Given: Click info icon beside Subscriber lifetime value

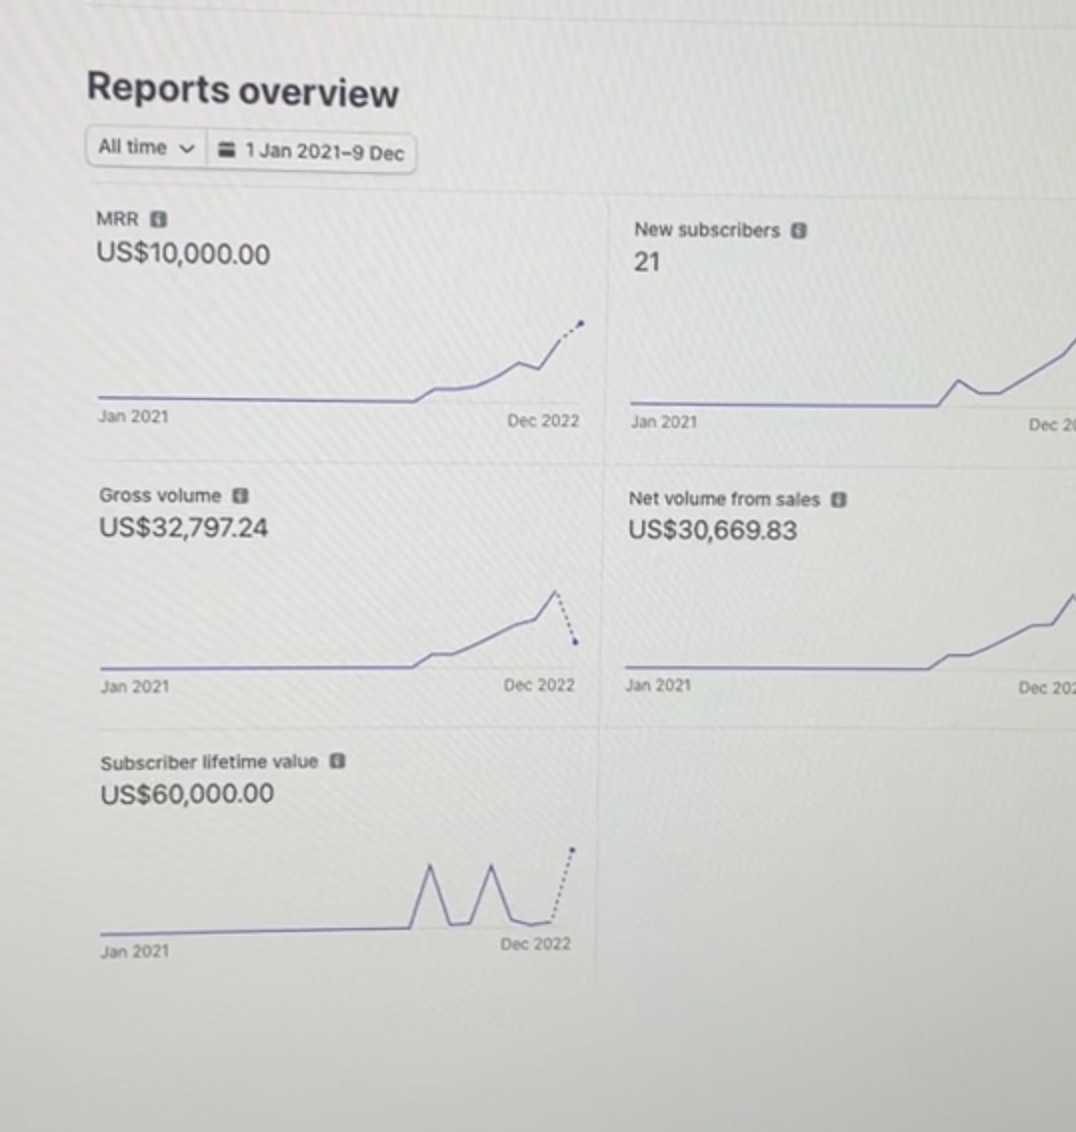Looking at the screenshot, I should coord(337,761).
